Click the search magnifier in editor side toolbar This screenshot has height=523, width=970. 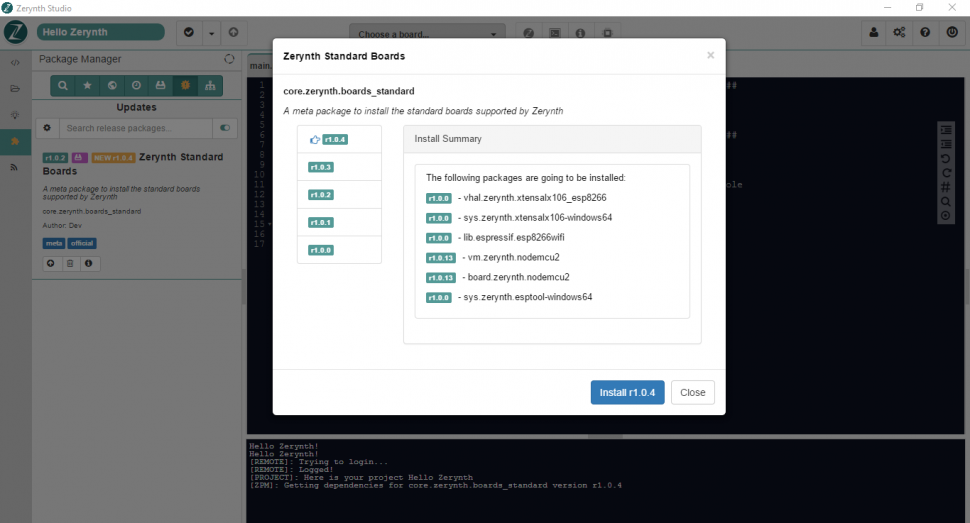946,202
